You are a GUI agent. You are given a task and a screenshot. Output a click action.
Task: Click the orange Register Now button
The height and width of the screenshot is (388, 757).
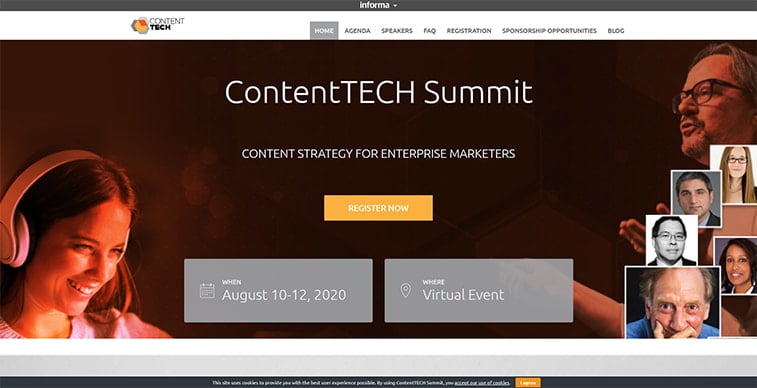coord(378,208)
